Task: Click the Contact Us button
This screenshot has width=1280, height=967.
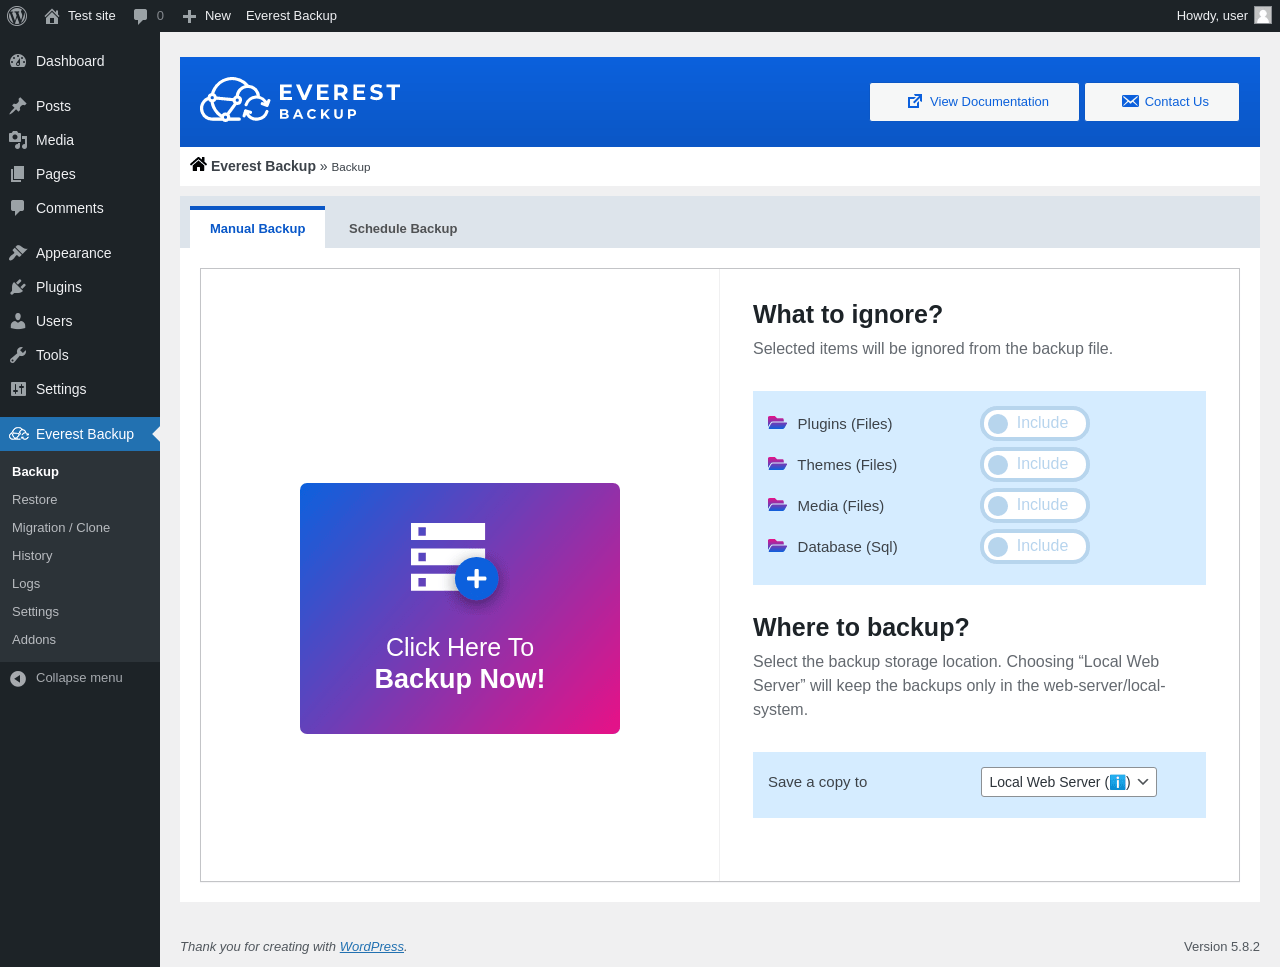Action: tap(1162, 102)
